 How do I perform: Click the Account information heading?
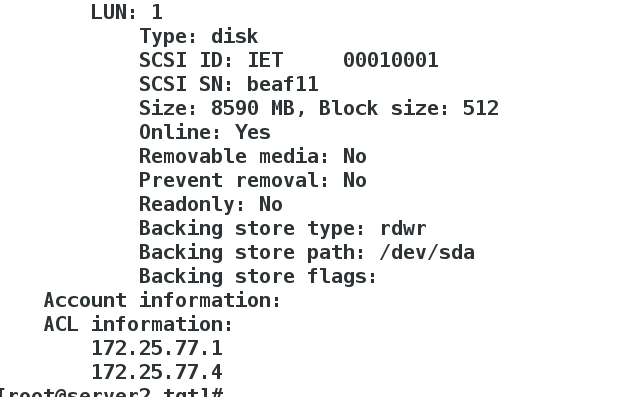pos(162,301)
